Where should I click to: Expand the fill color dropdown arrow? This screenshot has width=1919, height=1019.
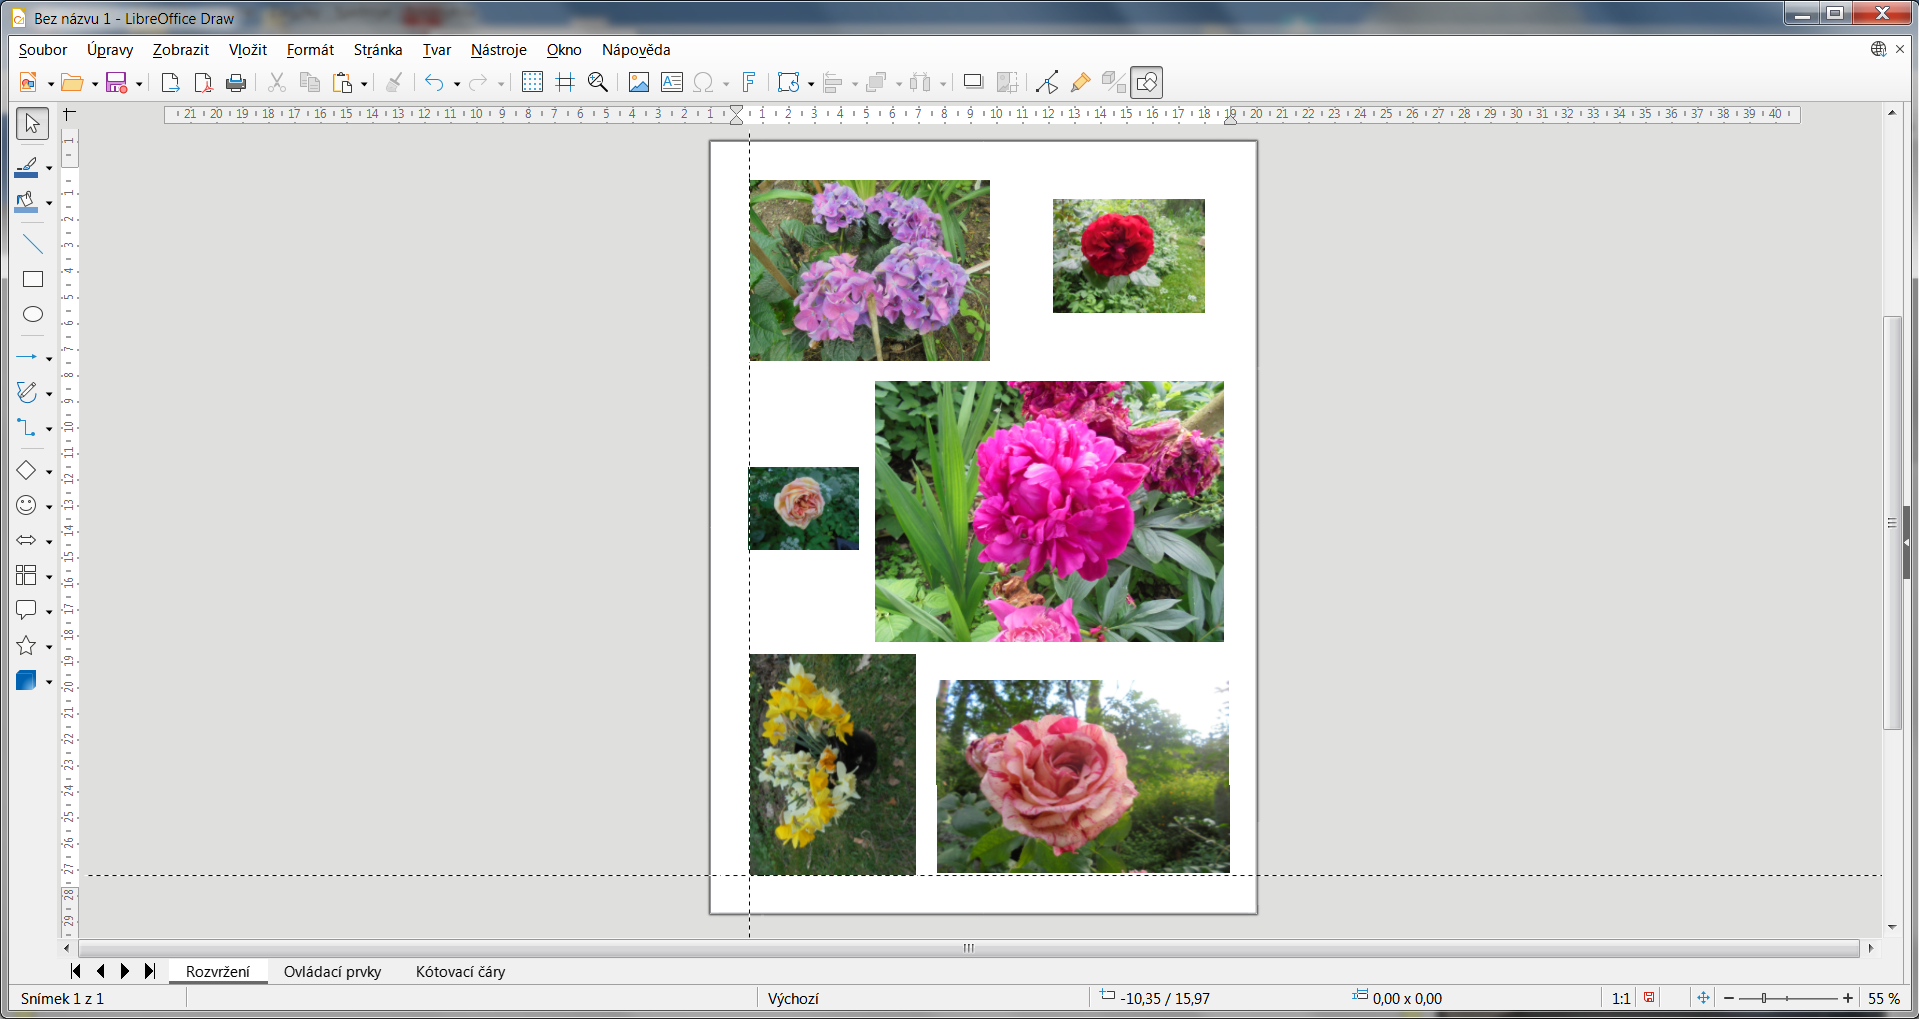[x=49, y=204]
